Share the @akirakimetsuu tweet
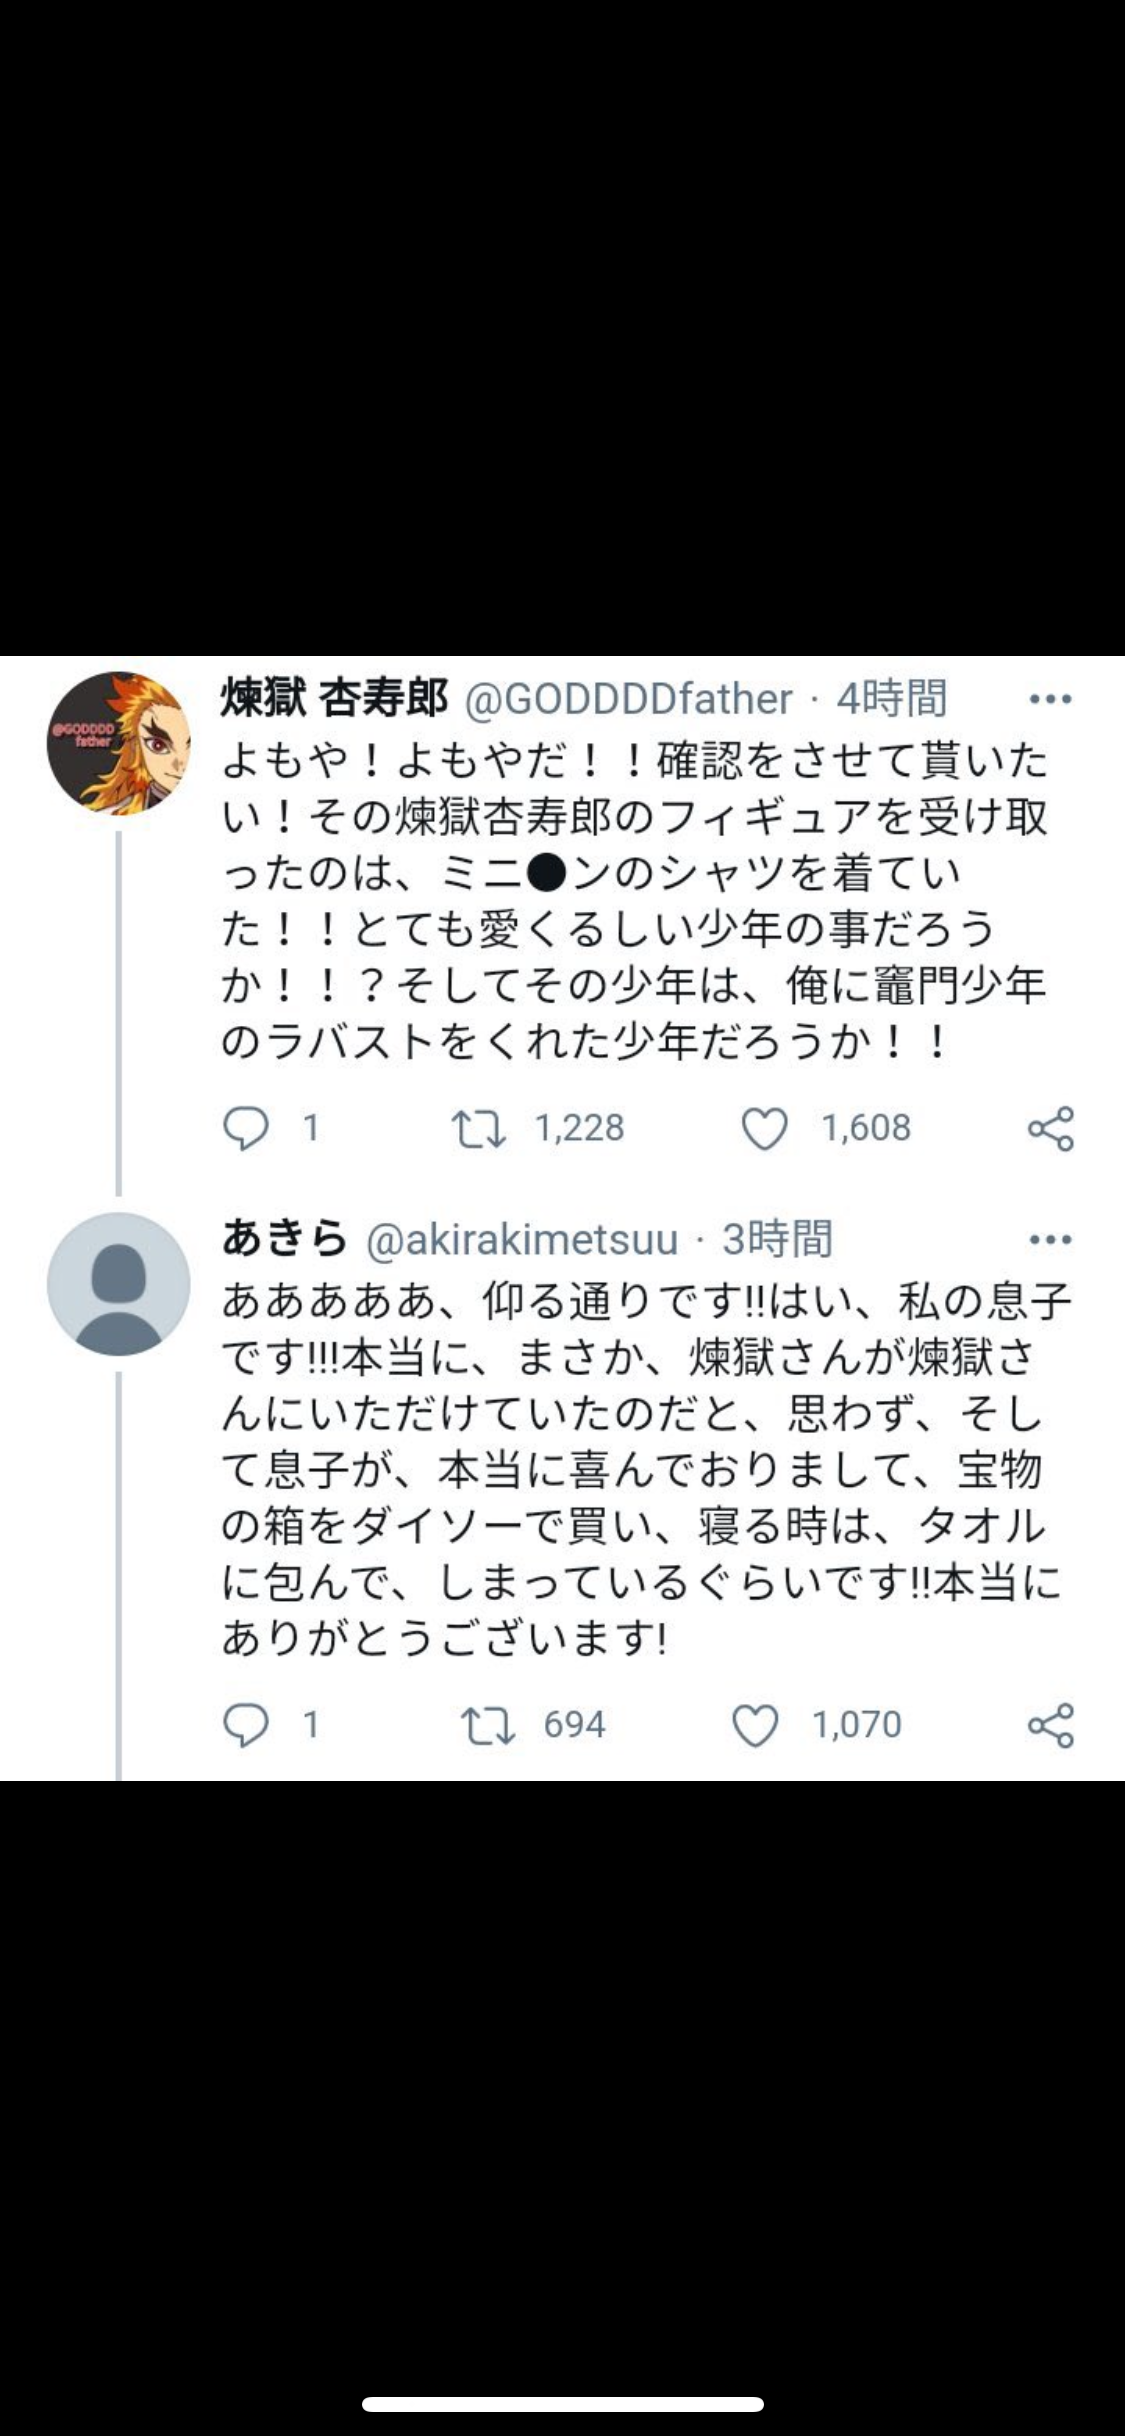Image resolution: width=1125 pixels, height=2436 pixels. pyautogui.click(x=1050, y=1725)
